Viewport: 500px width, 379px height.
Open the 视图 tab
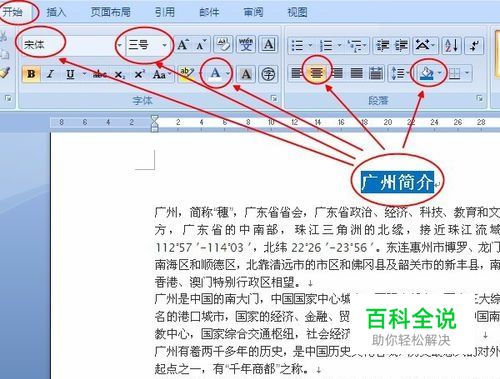[x=297, y=12]
